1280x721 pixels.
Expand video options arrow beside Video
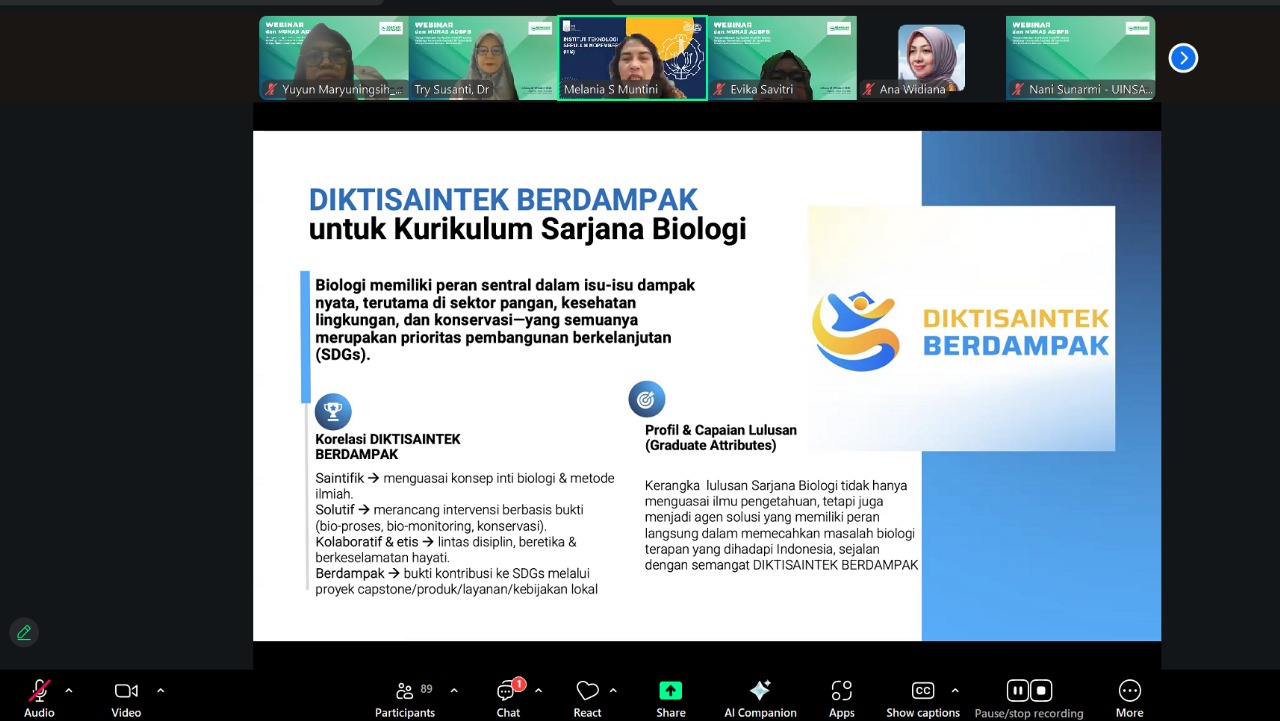click(160, 690)
